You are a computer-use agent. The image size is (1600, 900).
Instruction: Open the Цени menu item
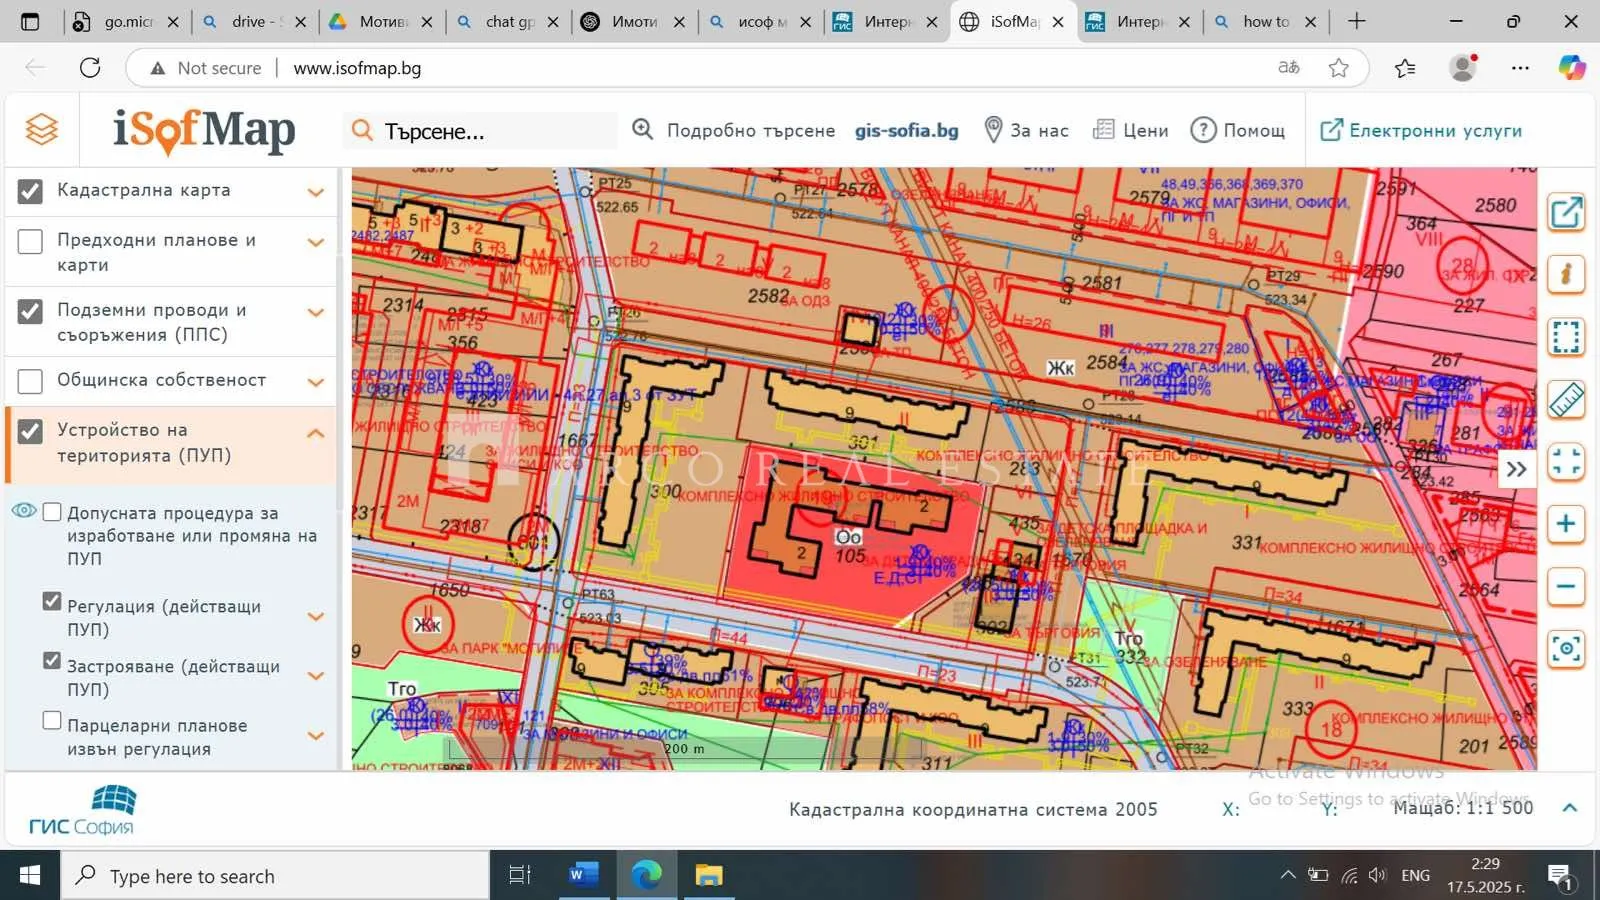click(x=1131, y=130)
